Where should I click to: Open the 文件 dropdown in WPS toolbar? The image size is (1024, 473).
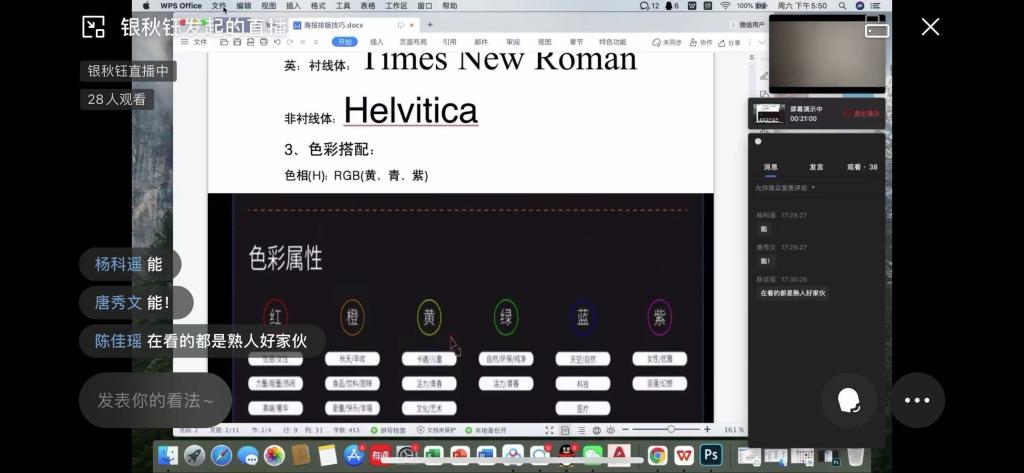[199, 43]
